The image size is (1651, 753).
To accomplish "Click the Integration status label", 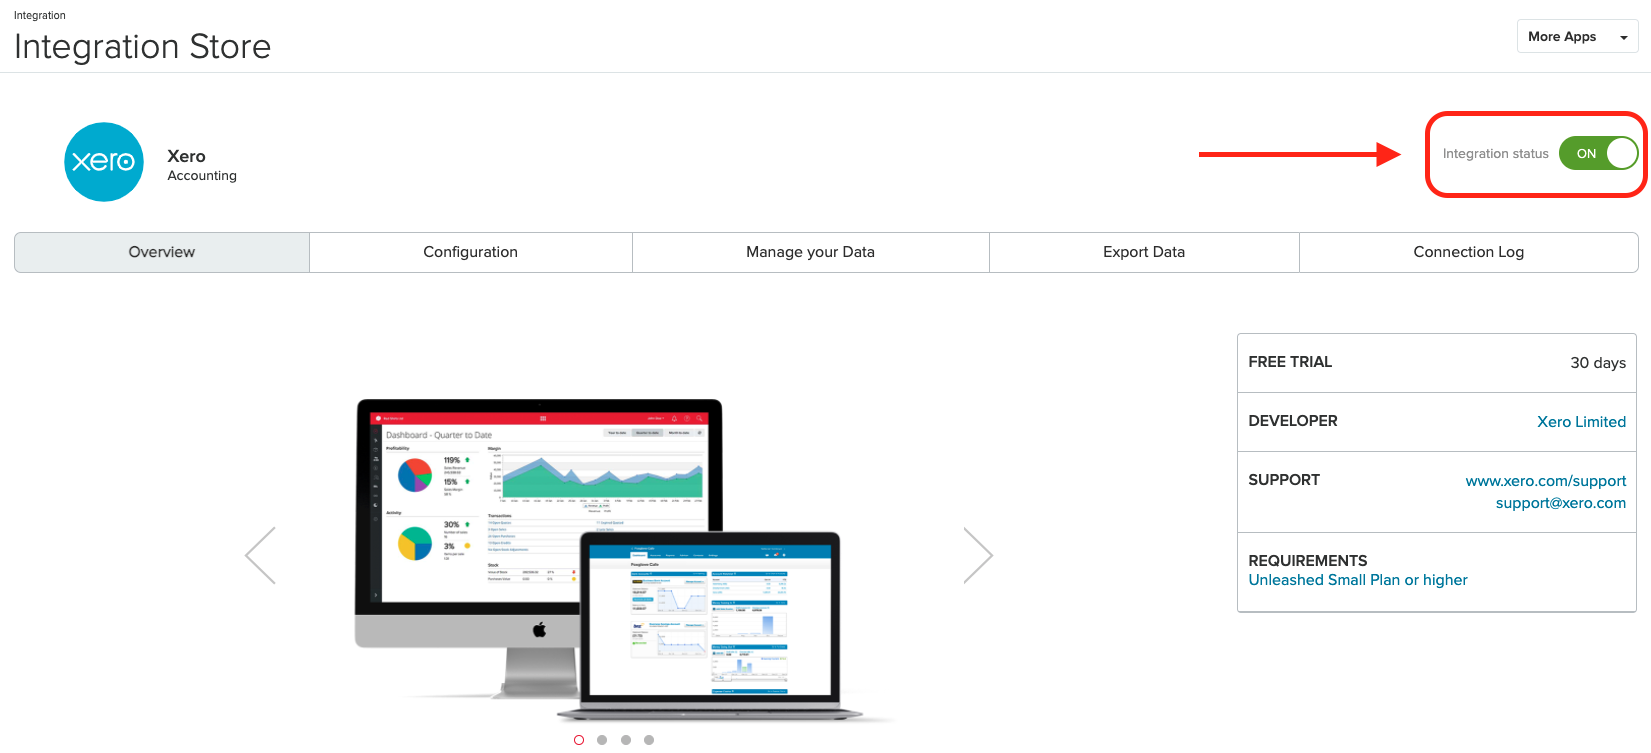I will [1495, 153].
